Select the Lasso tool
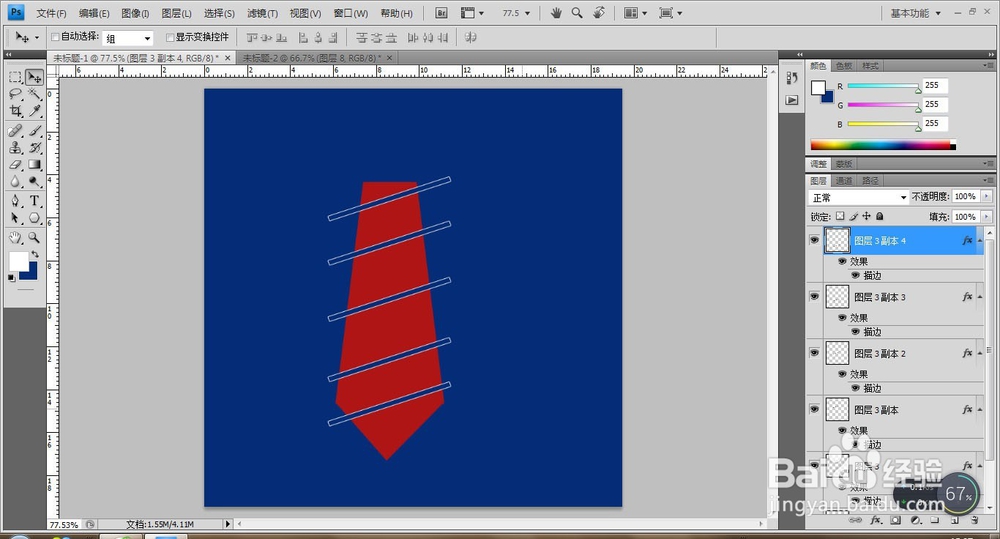Image resolution: width=1000 pixels, height=539 pixels. click(x=15, y=94)
